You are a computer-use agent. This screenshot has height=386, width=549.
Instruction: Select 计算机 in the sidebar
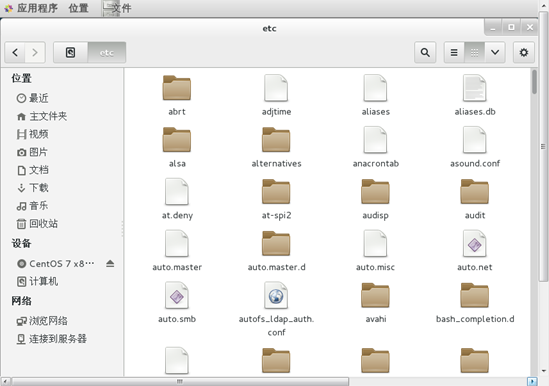[x=37, y=281]
